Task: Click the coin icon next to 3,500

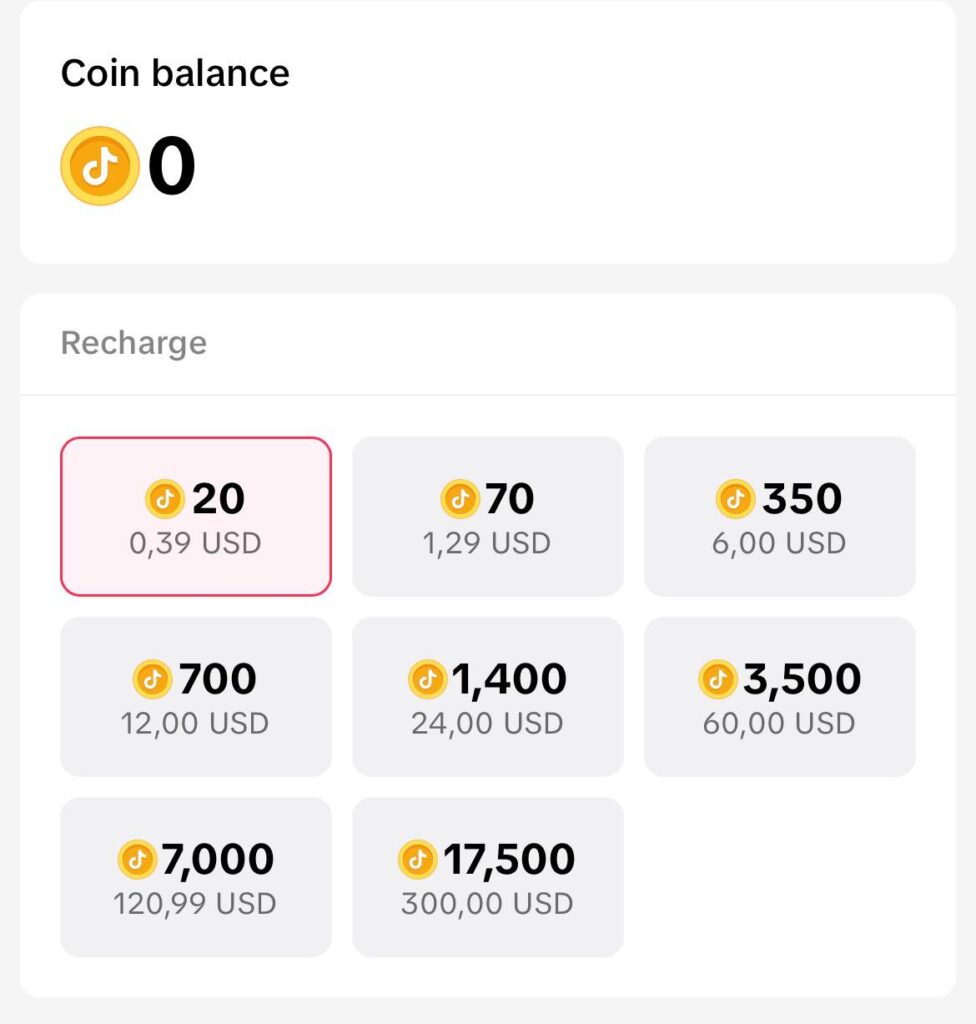Action: coord(717,679)
